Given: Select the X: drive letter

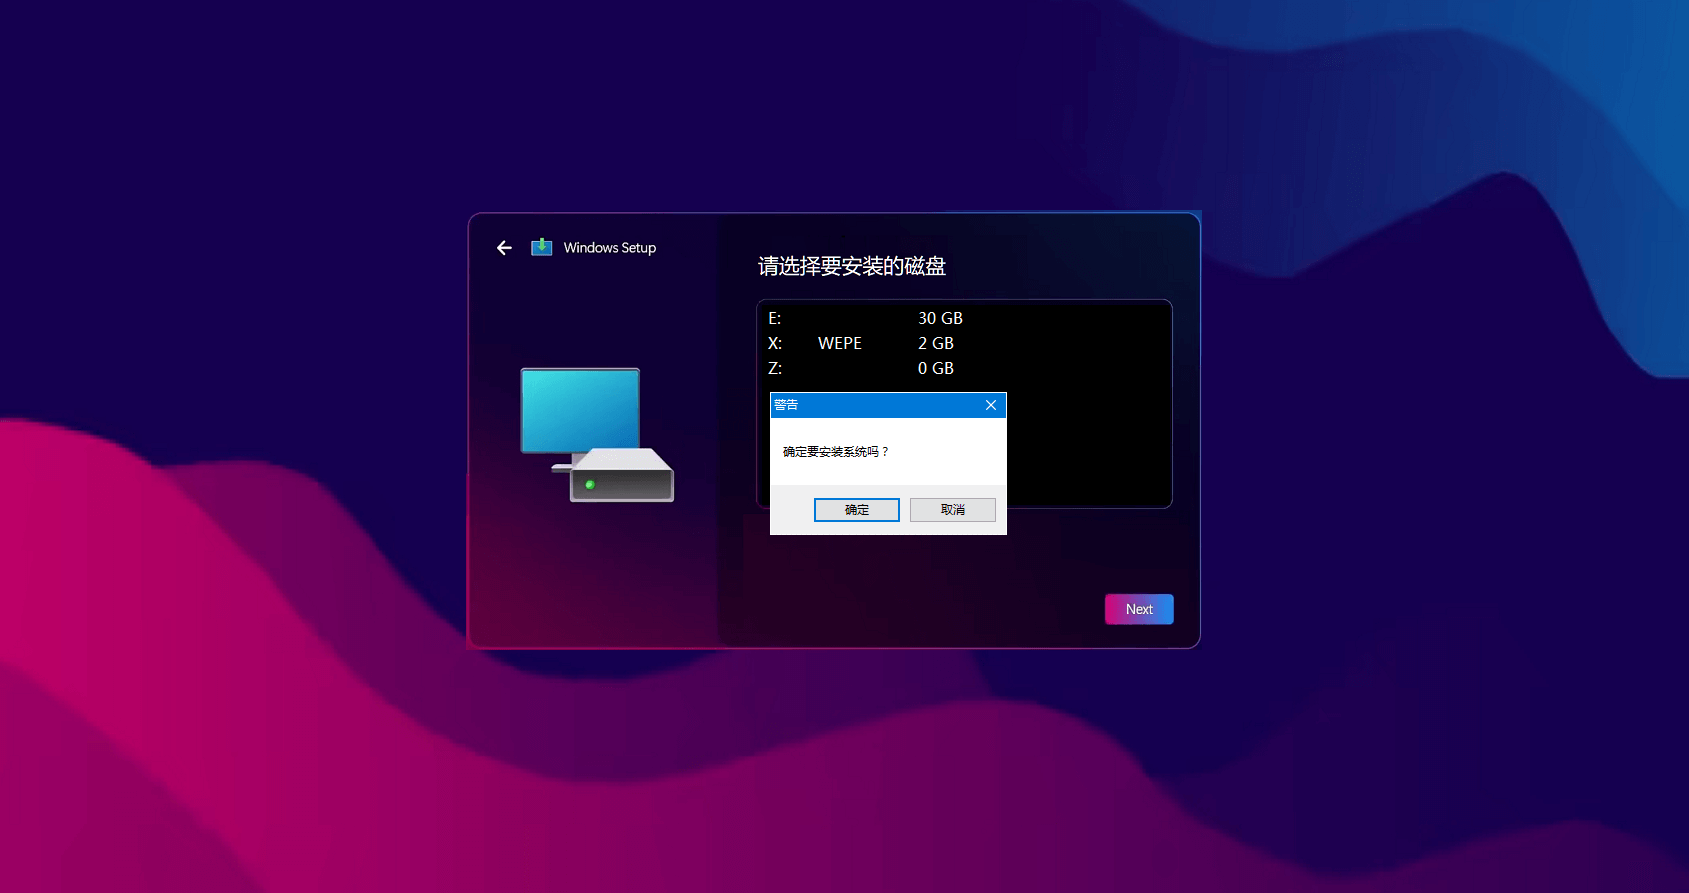Looking at the screenshot, I should coord(774,343).
